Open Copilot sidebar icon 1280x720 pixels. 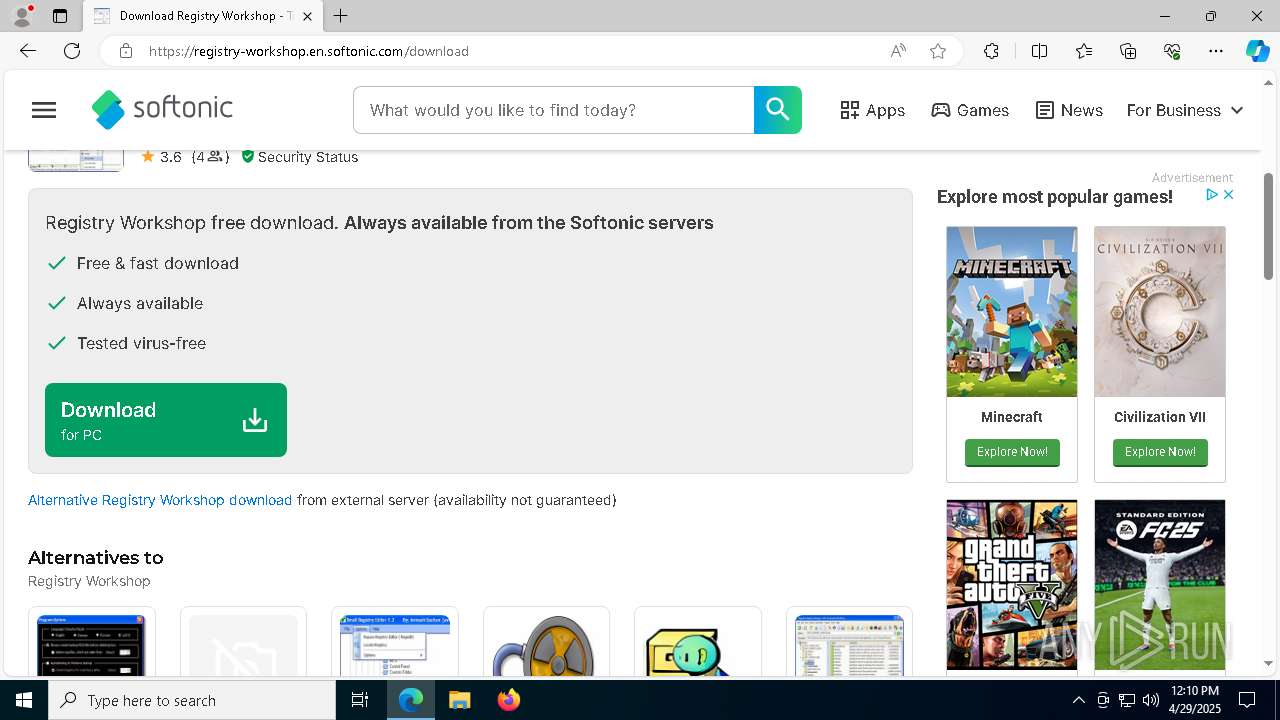click(1257, 51)
